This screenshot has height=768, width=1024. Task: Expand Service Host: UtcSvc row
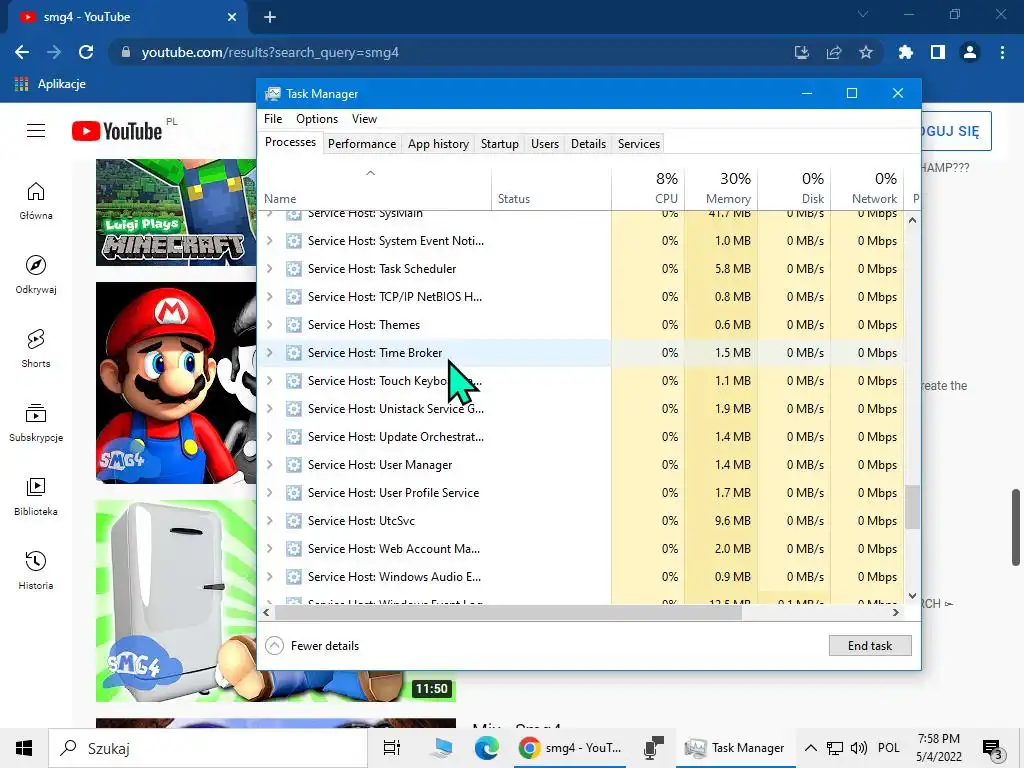click(x=270, y=520)
